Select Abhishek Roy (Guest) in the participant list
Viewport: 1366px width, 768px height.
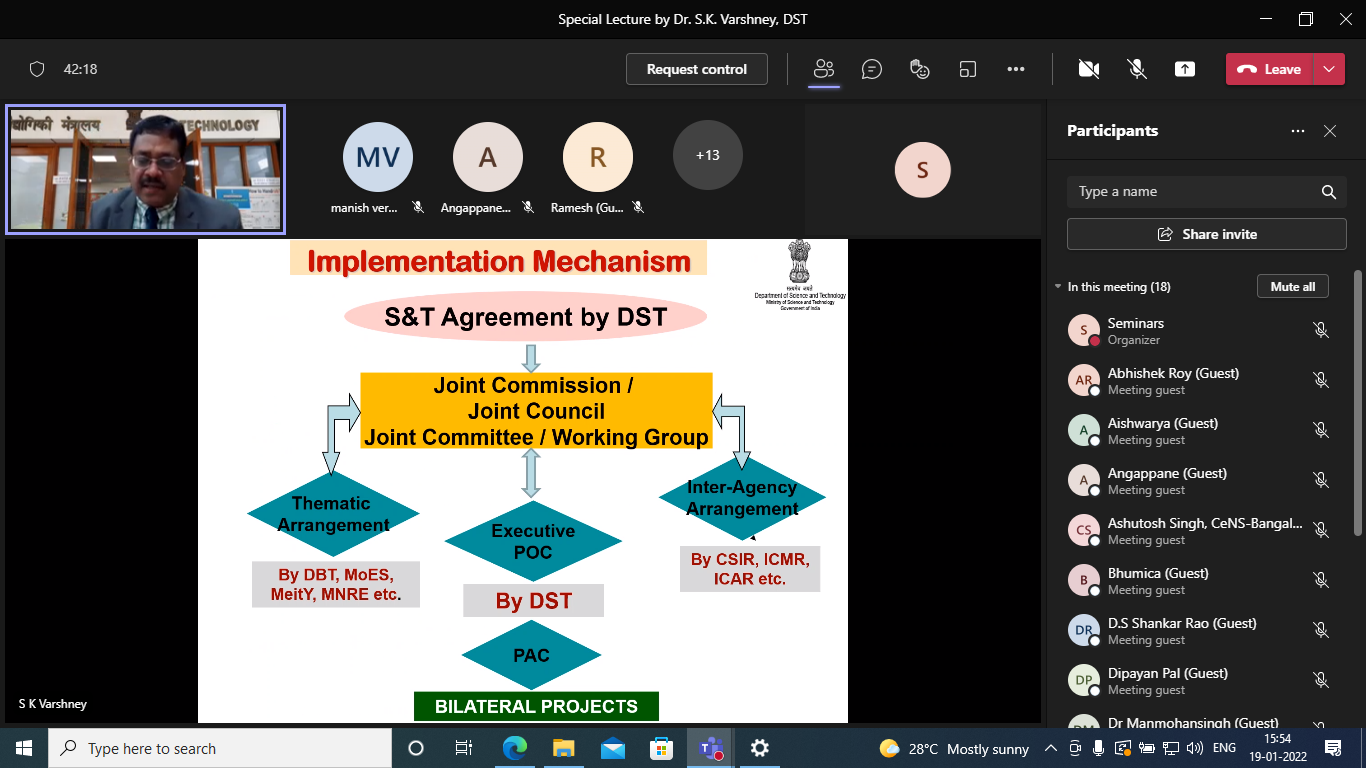[x=1200, y=381]
